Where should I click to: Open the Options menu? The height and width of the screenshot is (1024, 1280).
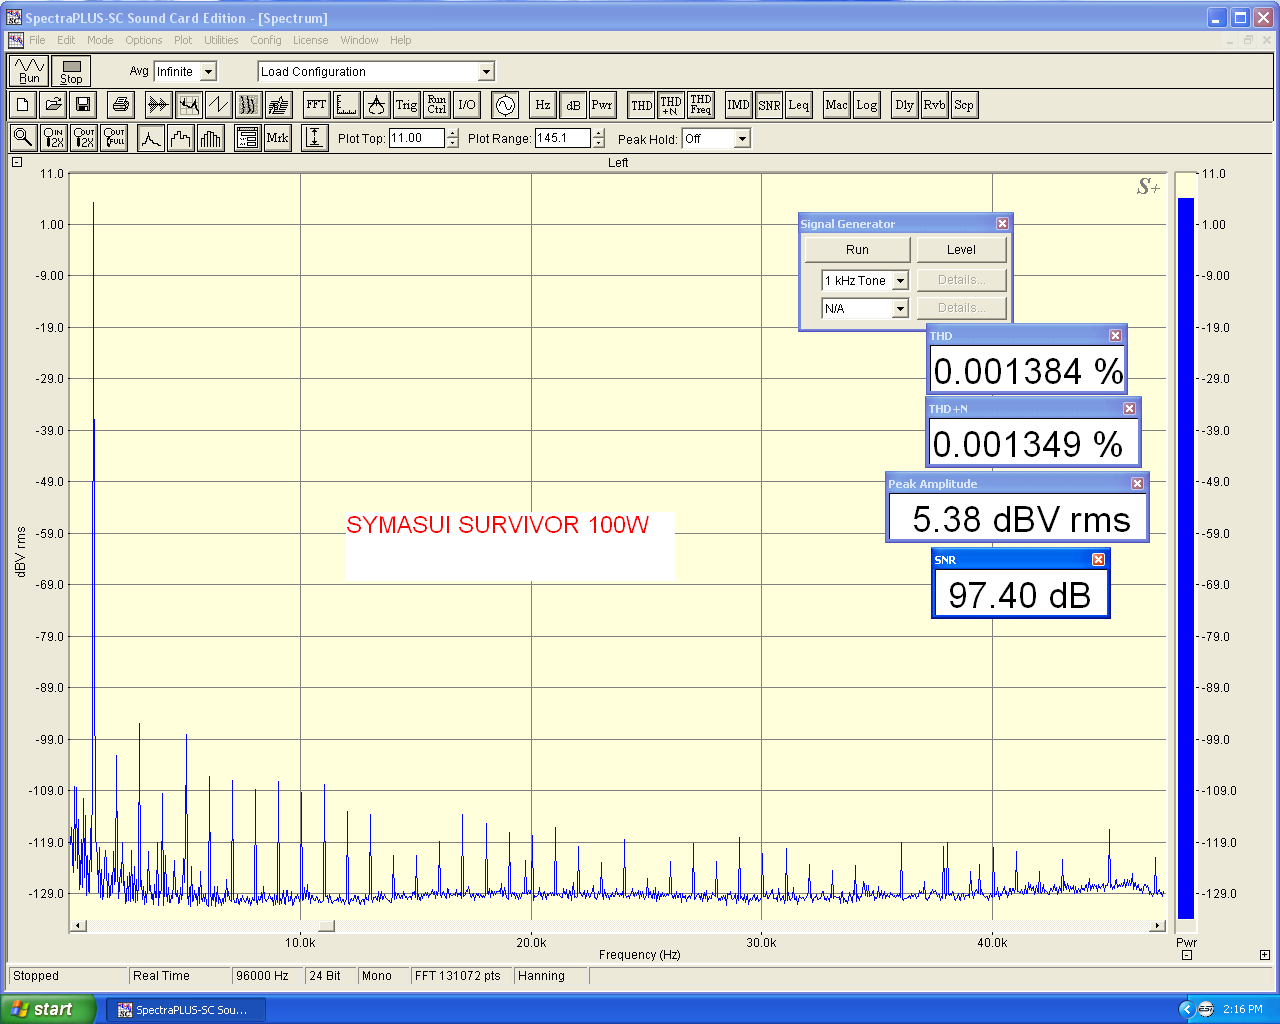pyautogui.click(x=144, y=40)
